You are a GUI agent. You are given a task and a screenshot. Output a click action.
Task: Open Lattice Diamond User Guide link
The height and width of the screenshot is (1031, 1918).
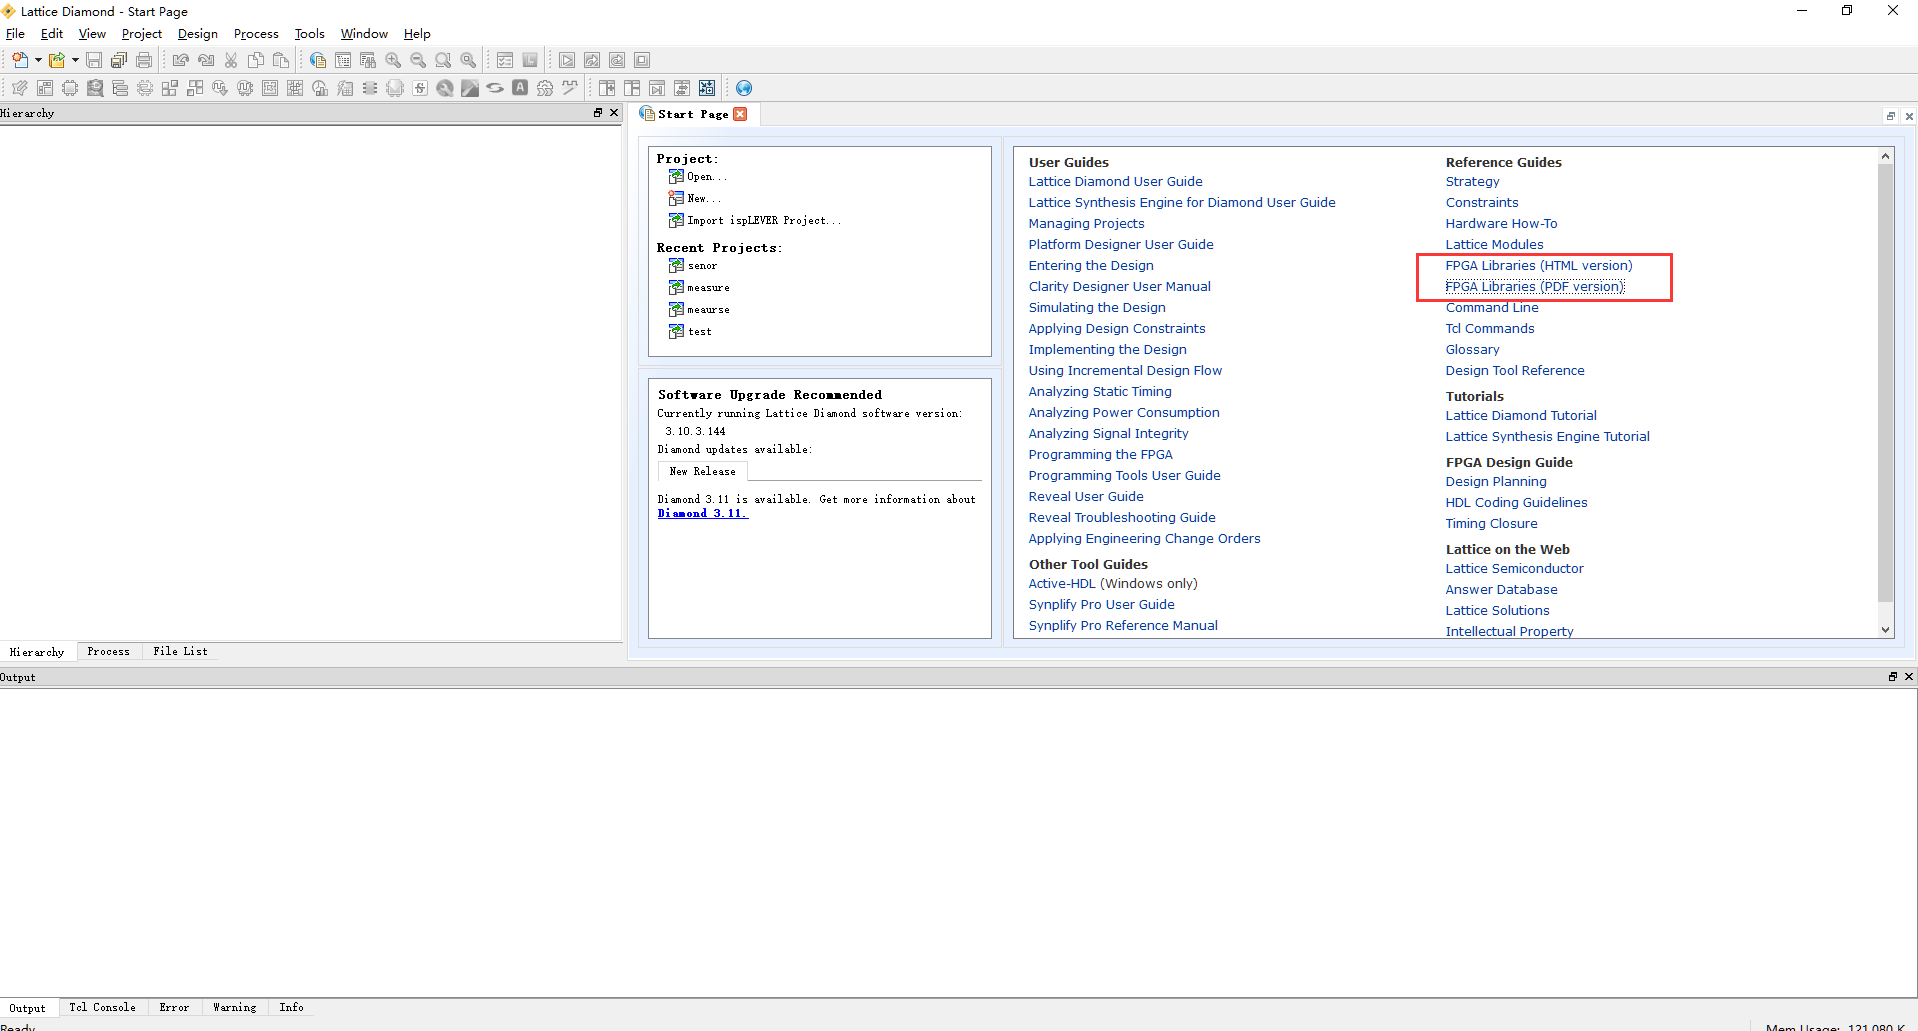click(1115, 182)
